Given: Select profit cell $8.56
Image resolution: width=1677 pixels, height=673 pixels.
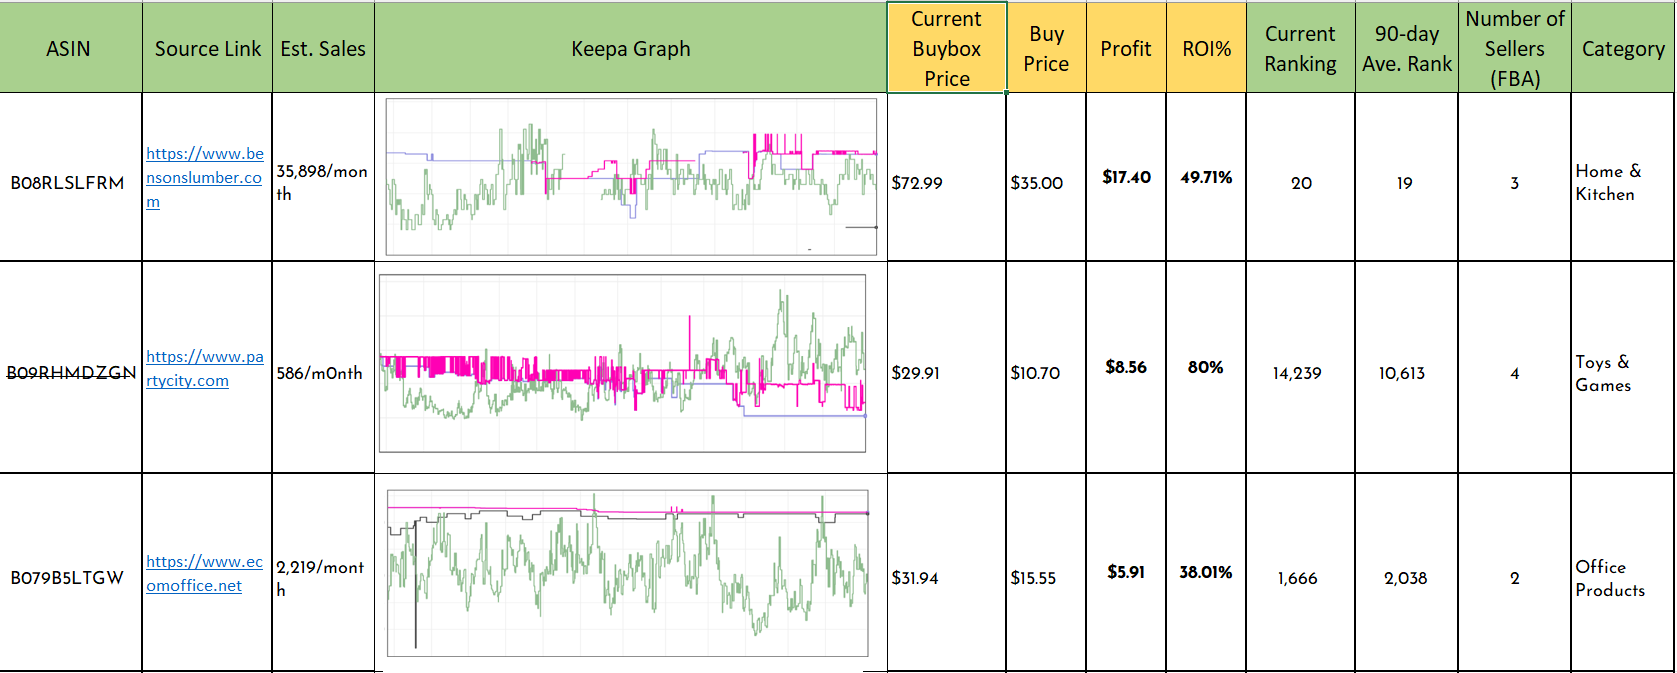Looking at the screenshot, I should 1126,367.
